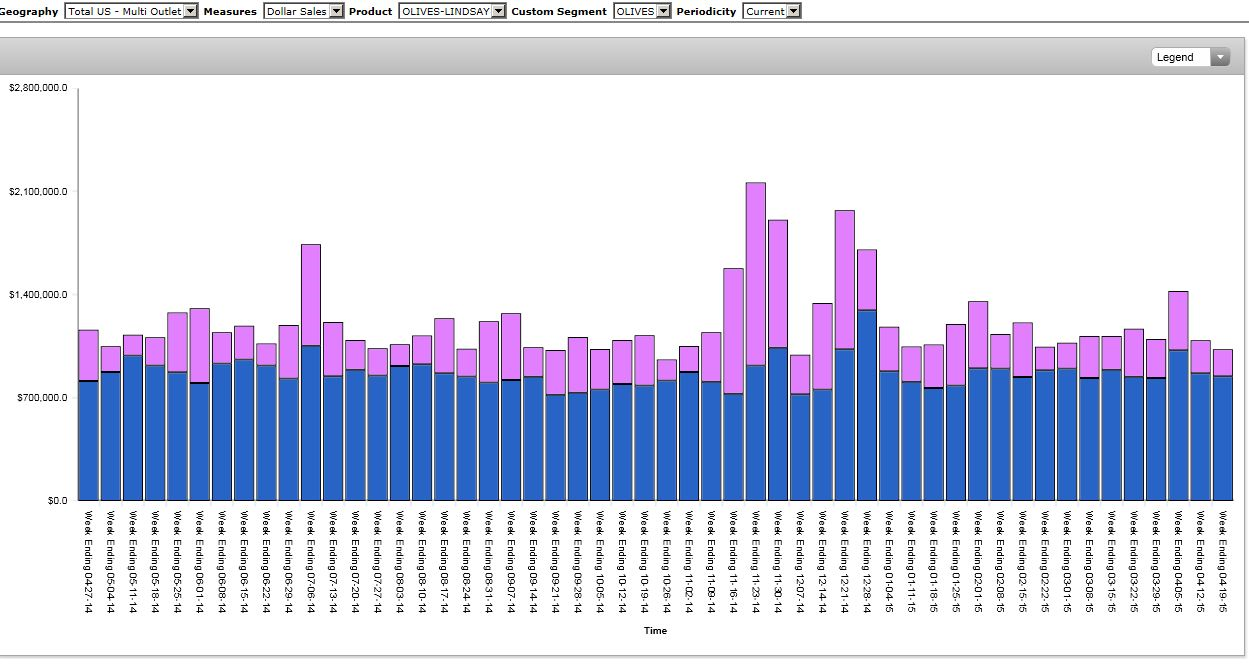The image size is (1249, 665).
Task: Select the pink segment of the 04-05-15 bar
Action: tap(1178, 320)
